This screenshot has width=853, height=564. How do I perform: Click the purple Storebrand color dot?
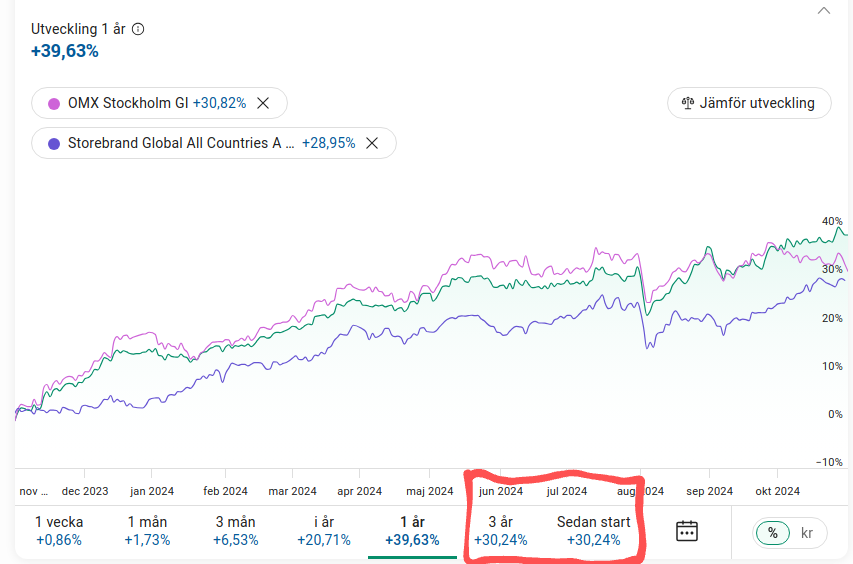(x=54, y=144)
